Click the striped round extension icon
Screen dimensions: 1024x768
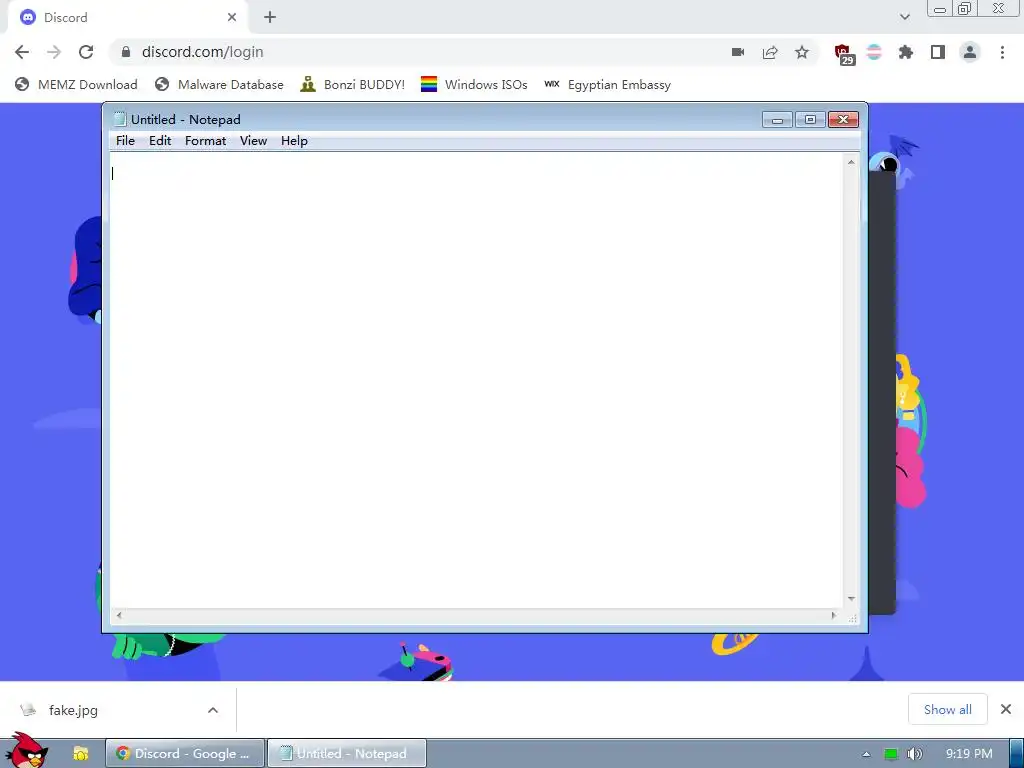tap(874, 52)
